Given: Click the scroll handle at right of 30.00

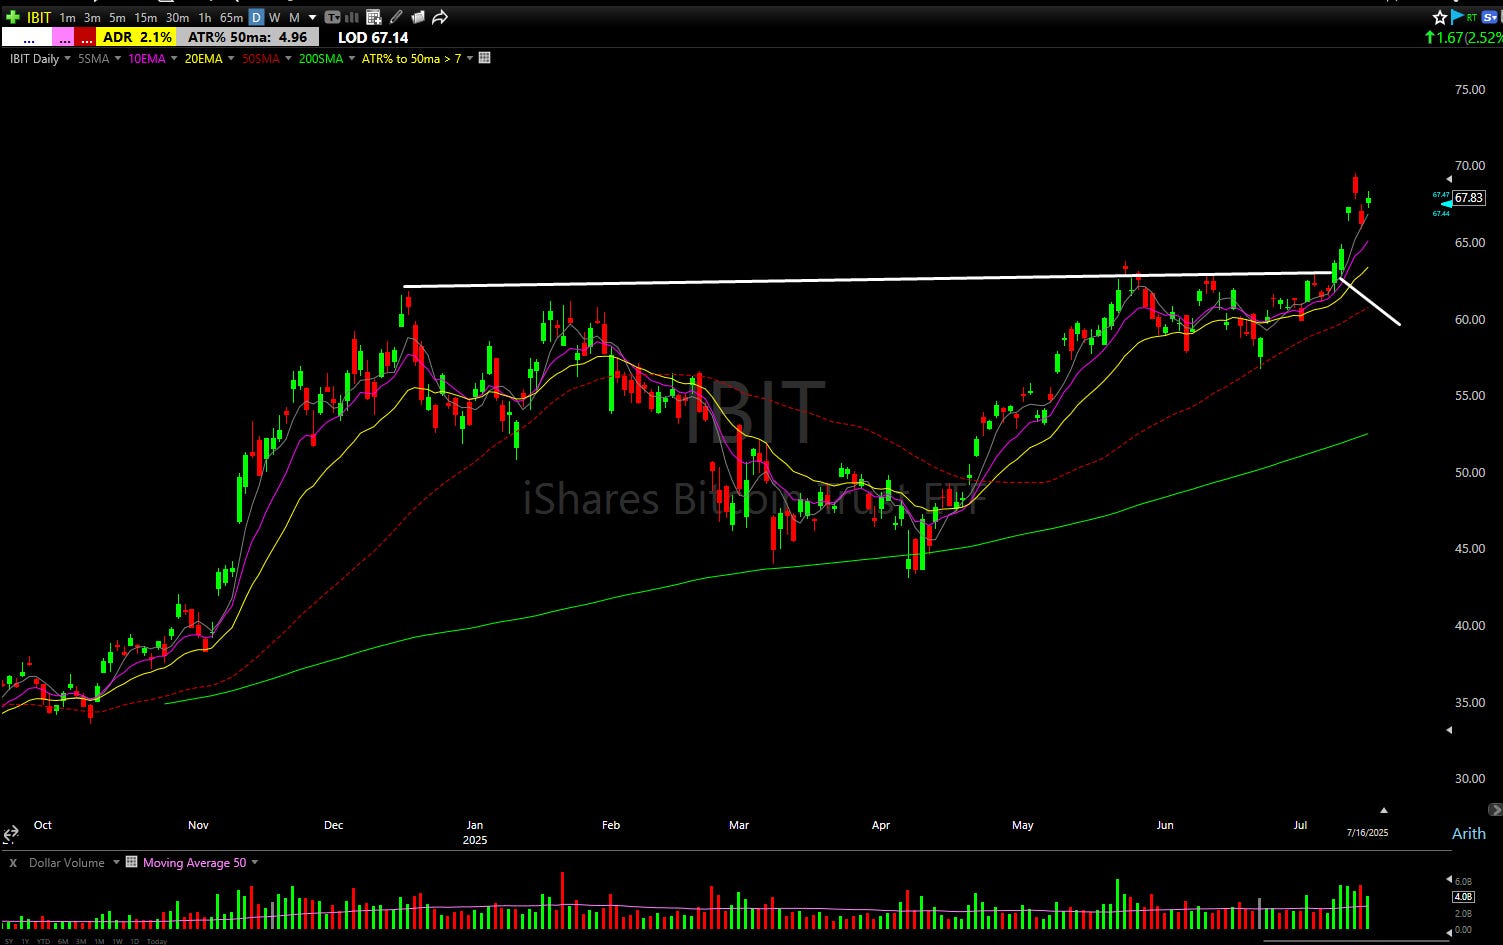Looking at the screenshot, I should point(1495,808).
